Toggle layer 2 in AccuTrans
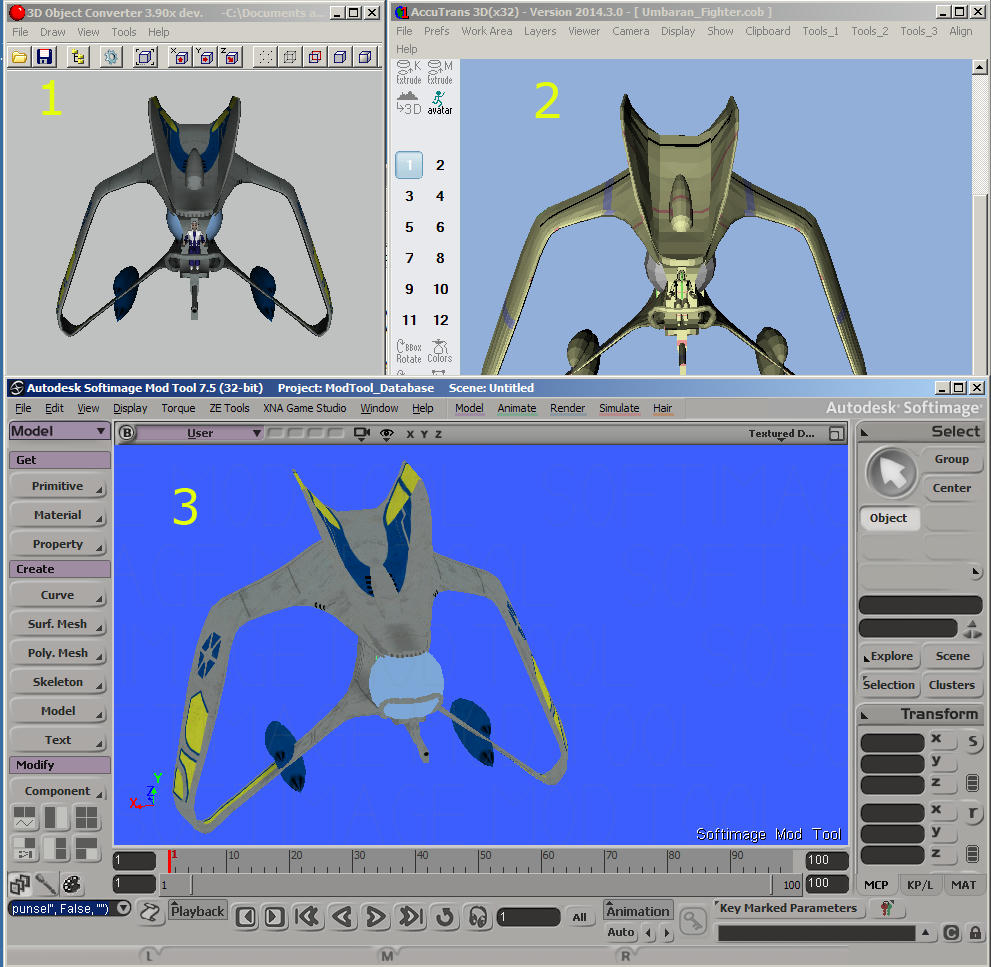991x967 pixels. point(440,165)
